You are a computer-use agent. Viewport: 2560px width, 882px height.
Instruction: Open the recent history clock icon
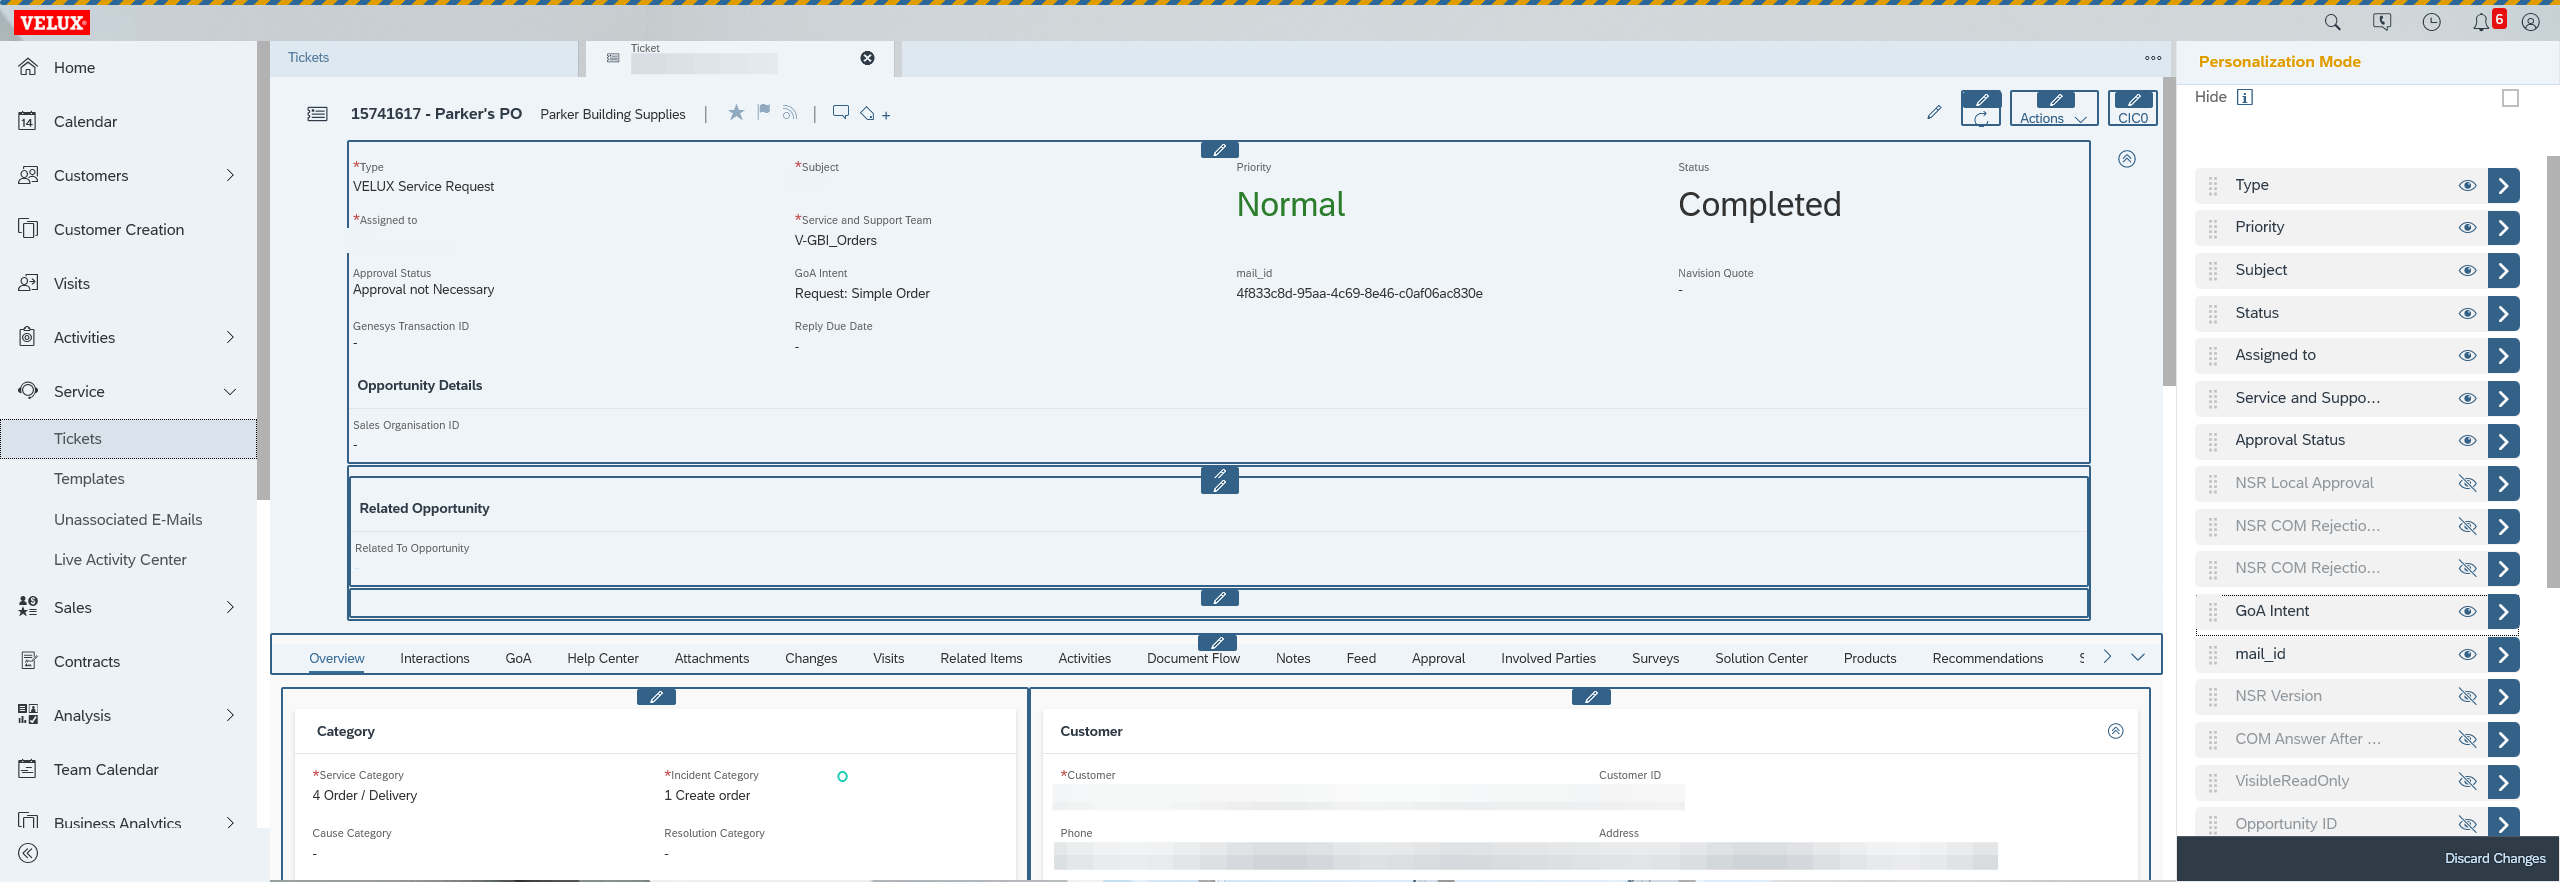click(2432, 22)
